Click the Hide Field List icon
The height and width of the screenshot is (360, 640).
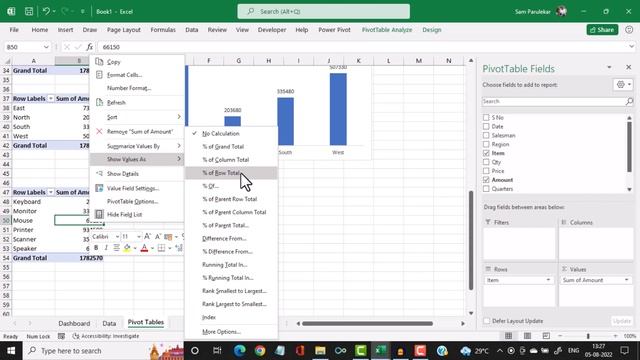pyautogui.click(x=99, y=214)
